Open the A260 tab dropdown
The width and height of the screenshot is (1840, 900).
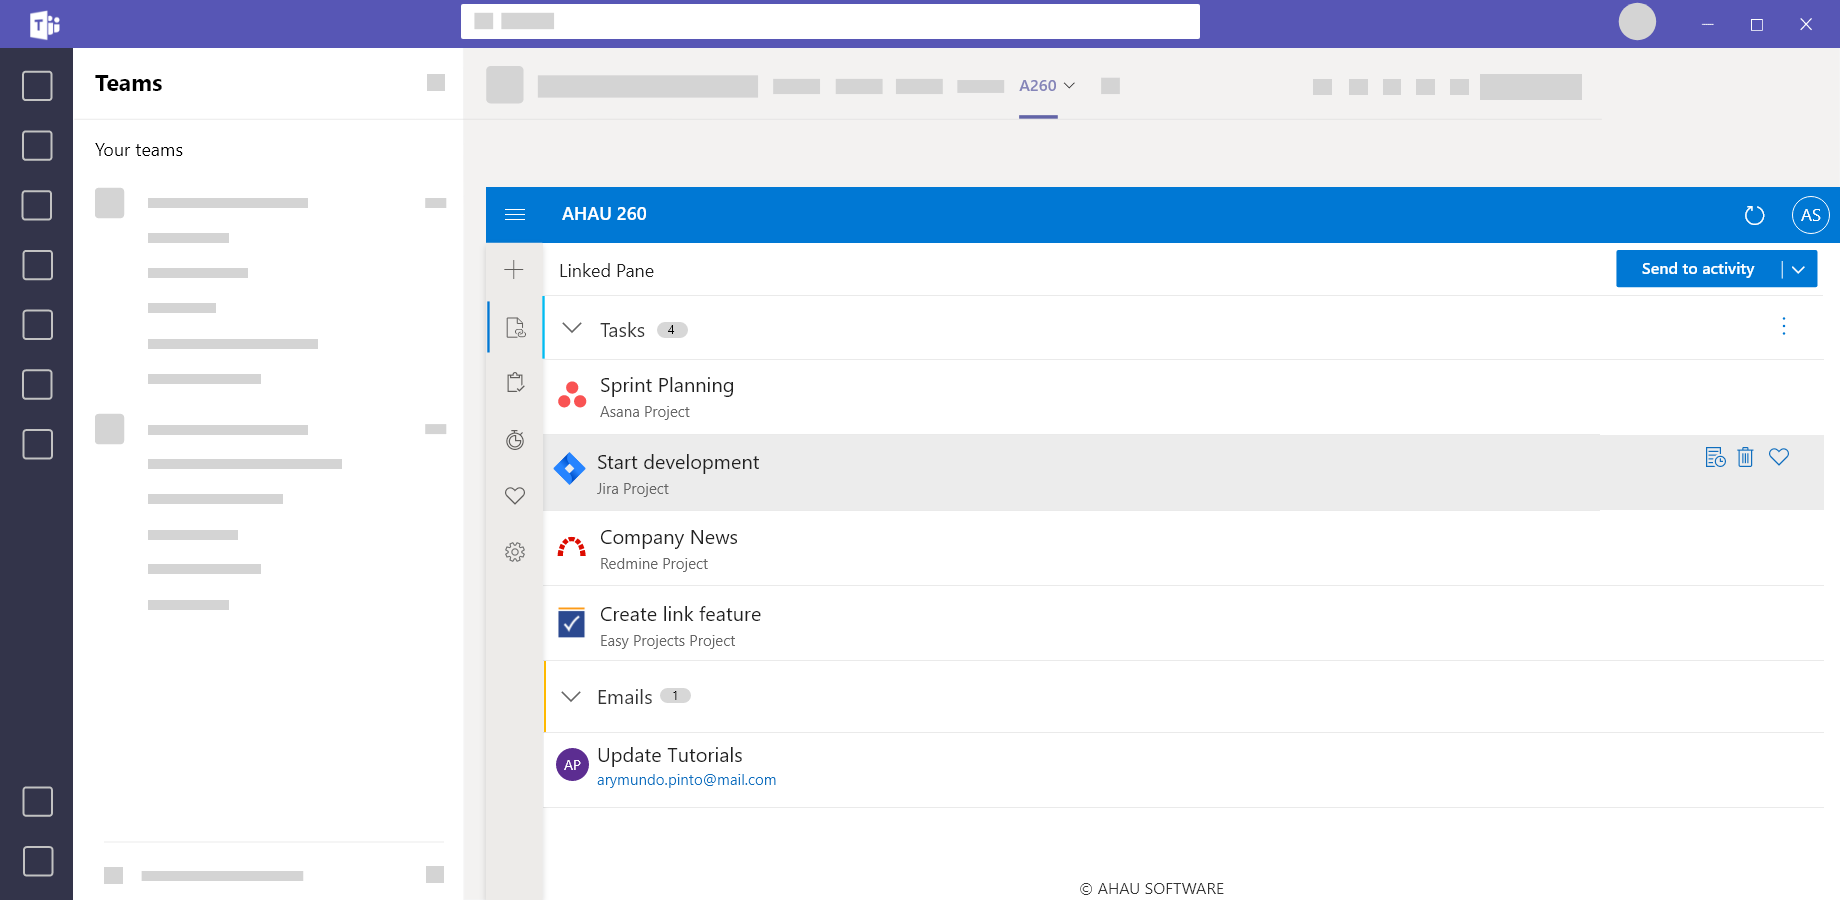[1047, 86]
